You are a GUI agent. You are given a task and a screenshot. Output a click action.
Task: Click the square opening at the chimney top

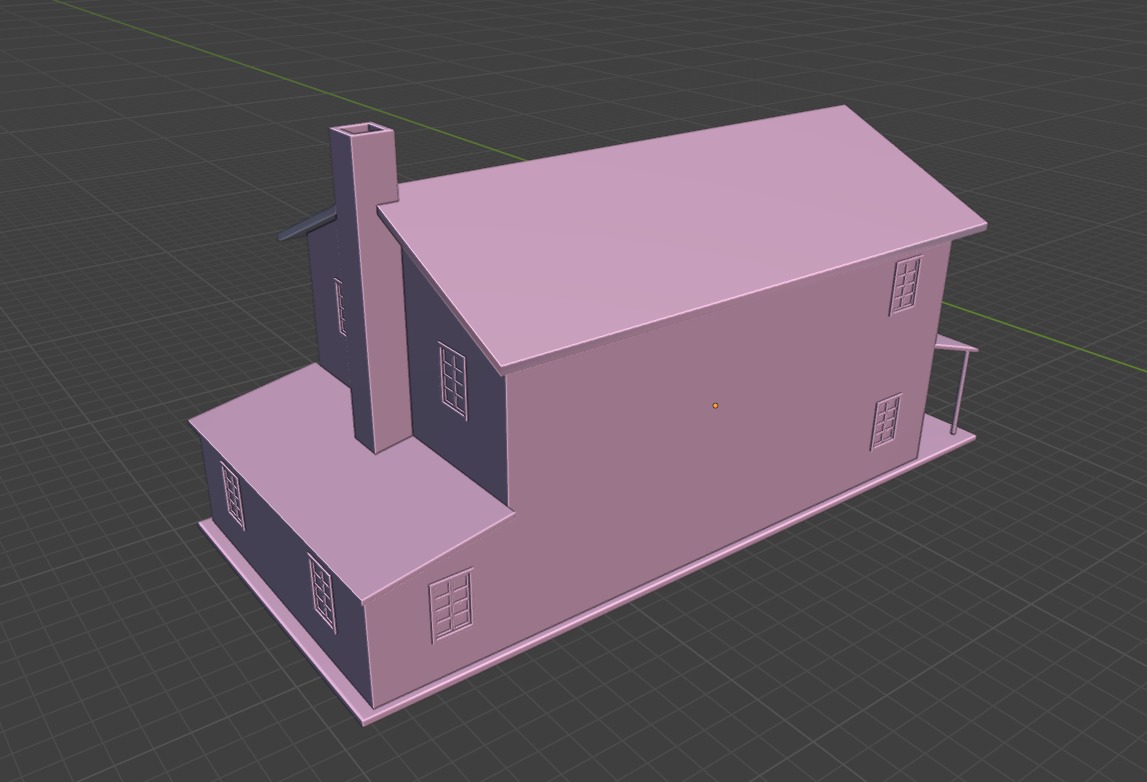(364, 129)
